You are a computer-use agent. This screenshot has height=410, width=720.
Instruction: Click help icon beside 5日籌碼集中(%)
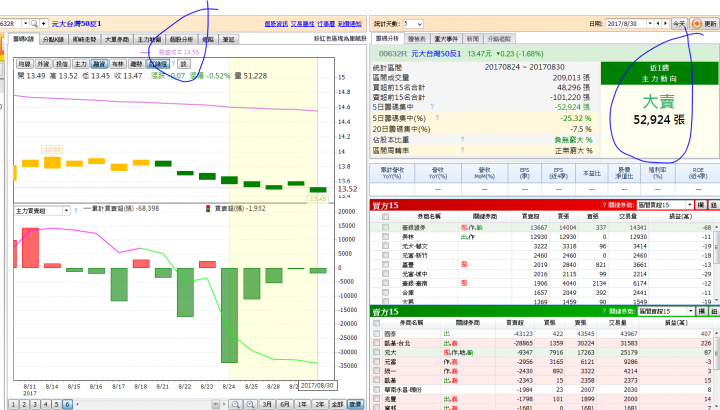tap(437, 118)
